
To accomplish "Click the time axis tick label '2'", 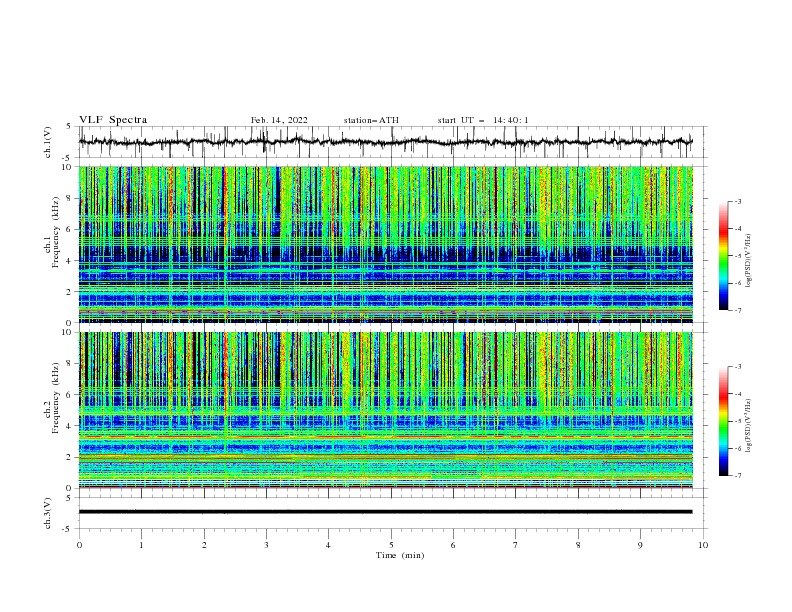I will 204,545.
